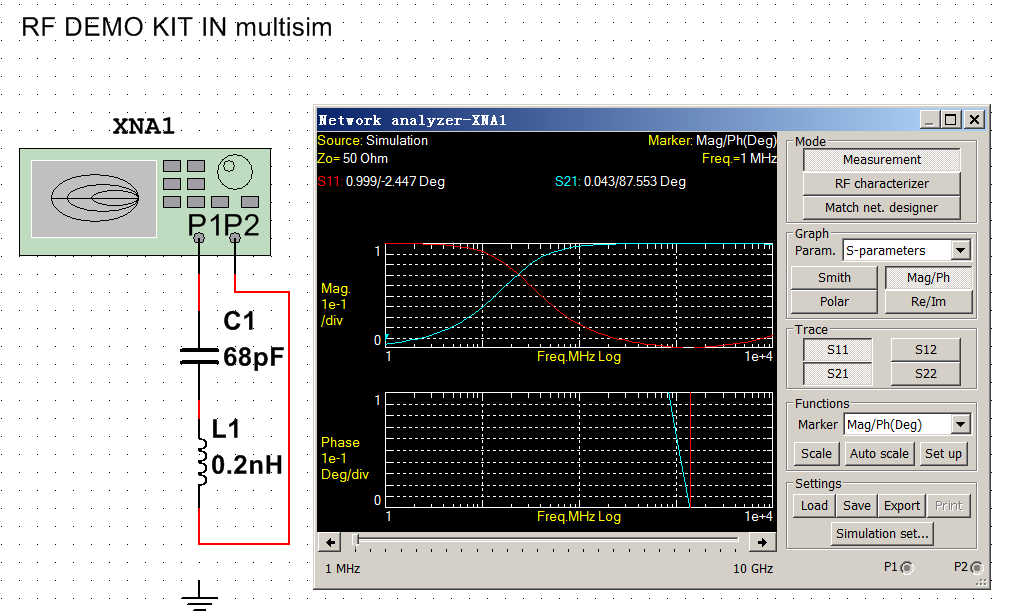1009x615 pixels.
Task: Click the P1 port indicator in analyzer window
Action: (907, 567)
